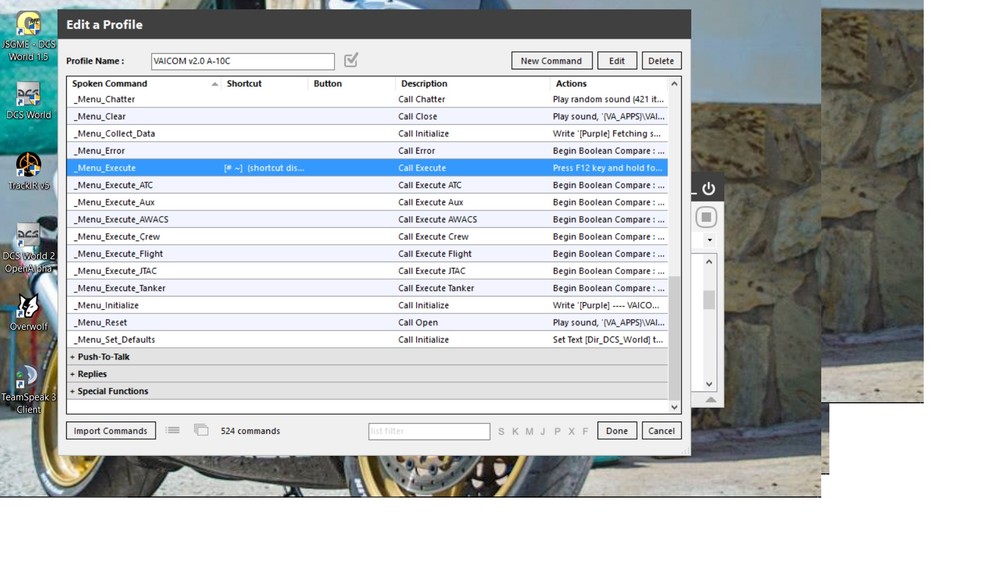Click the background window scroll up arrow
This screenshot has width=1000, height=562.
coord(709,262)
